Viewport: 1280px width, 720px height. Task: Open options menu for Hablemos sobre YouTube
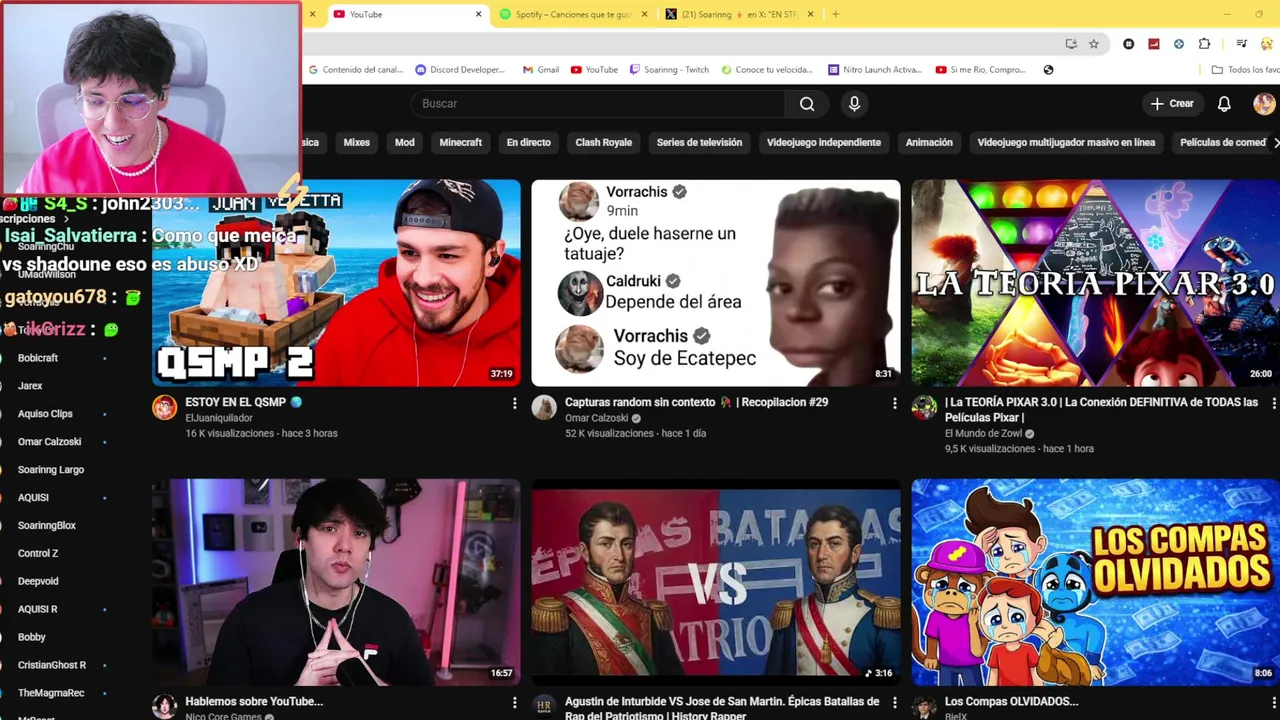(515, 702)
